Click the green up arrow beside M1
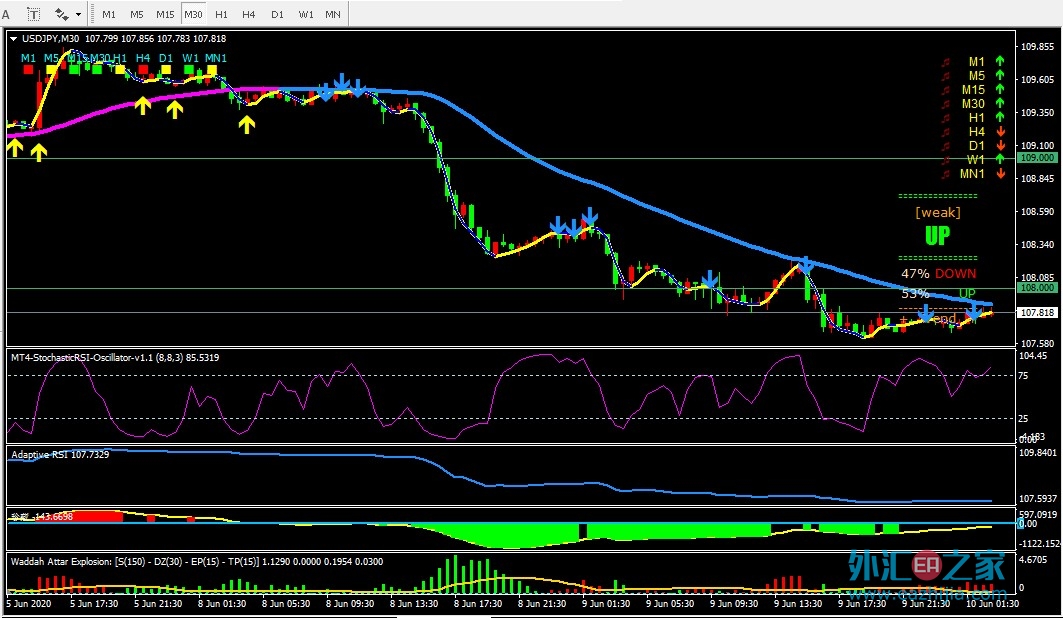This screenshot has width=1063, height=618. 1000,61
